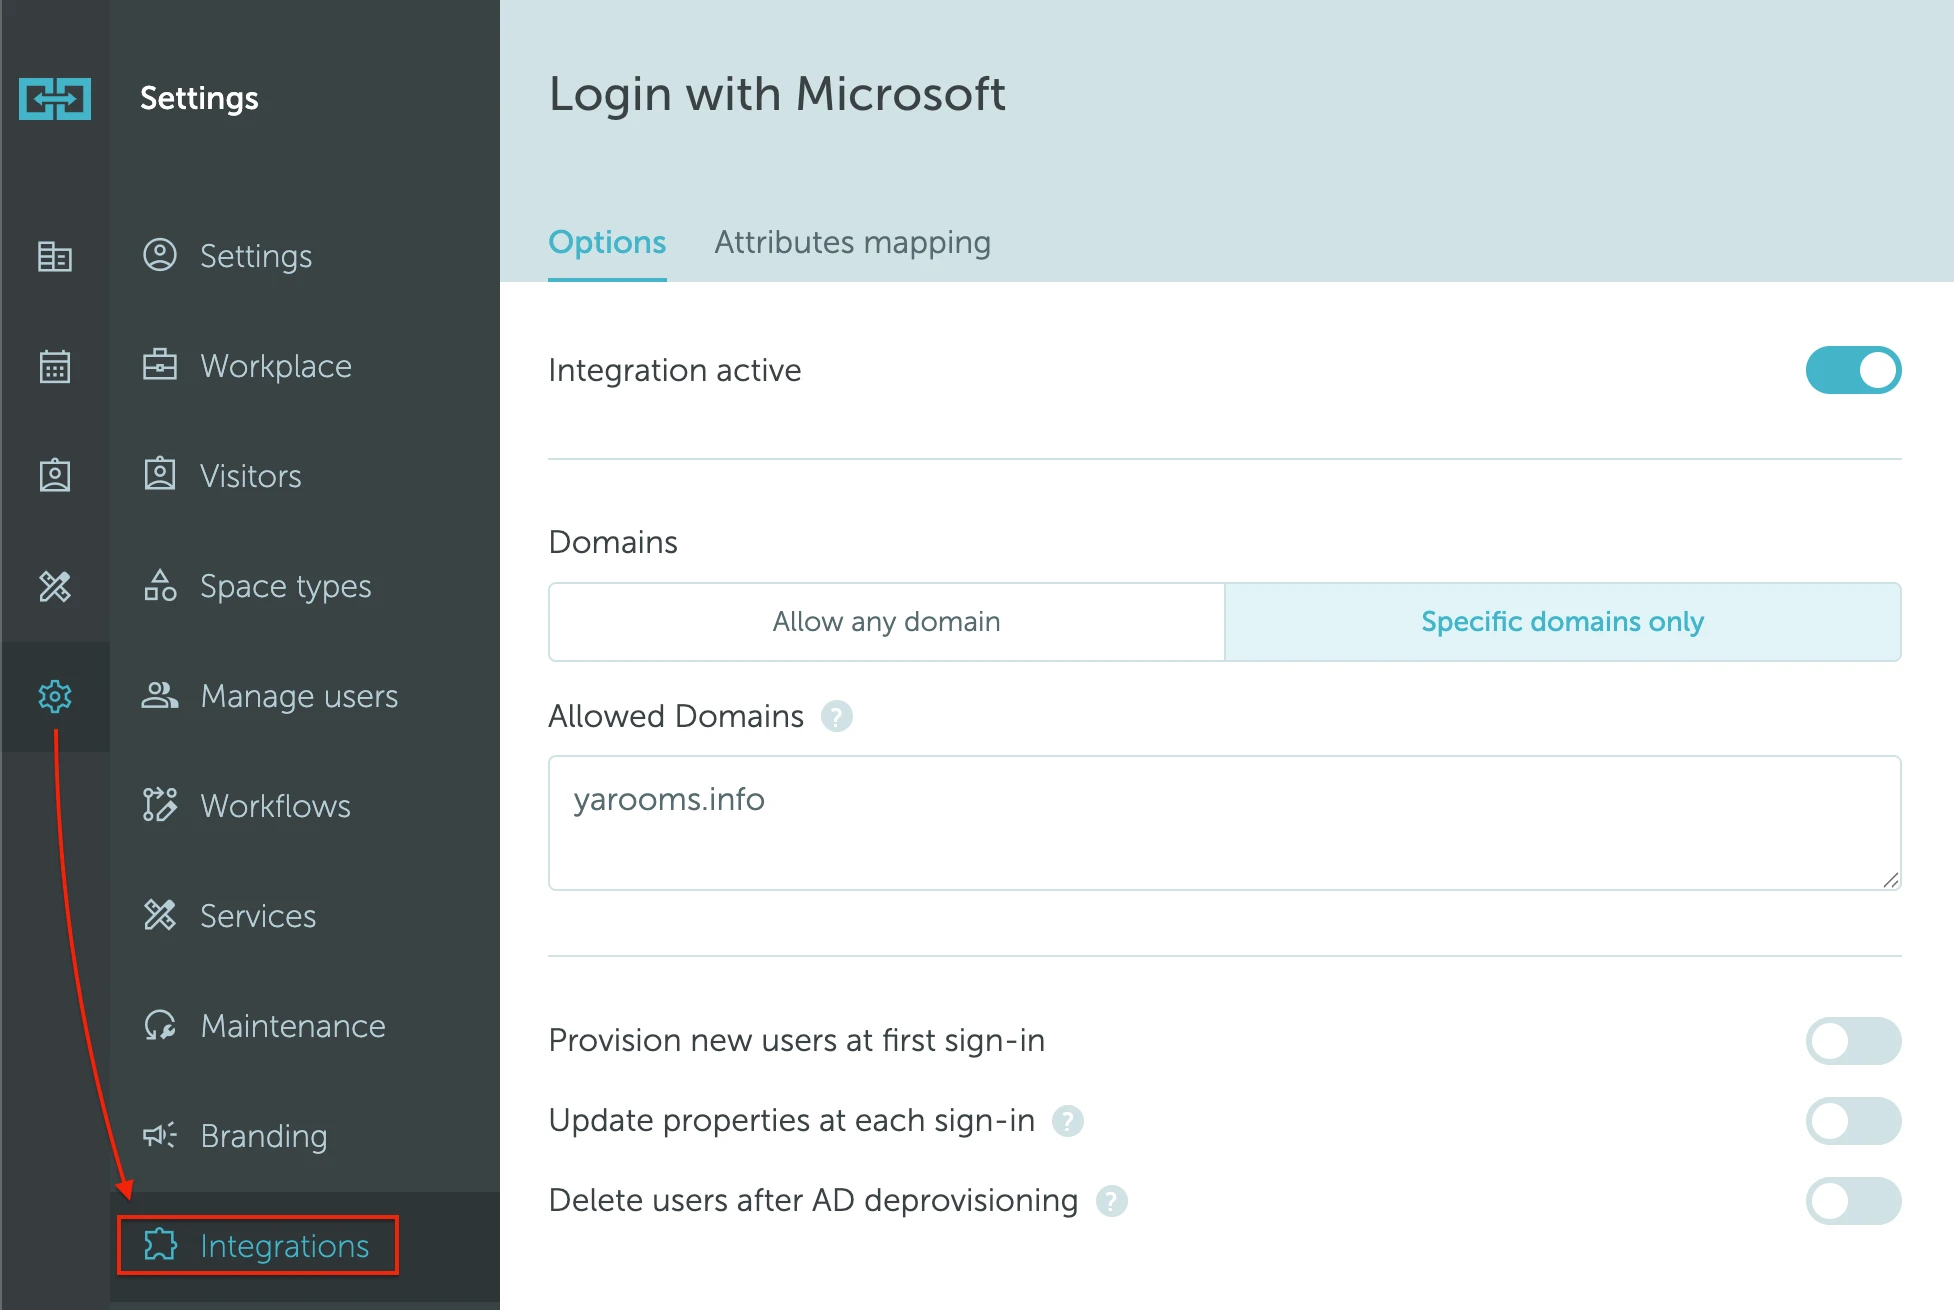This screenshot has height=1310, width=1954.
Task: Show help for Update properties at sign-in
Action: click(1068, 1121)
